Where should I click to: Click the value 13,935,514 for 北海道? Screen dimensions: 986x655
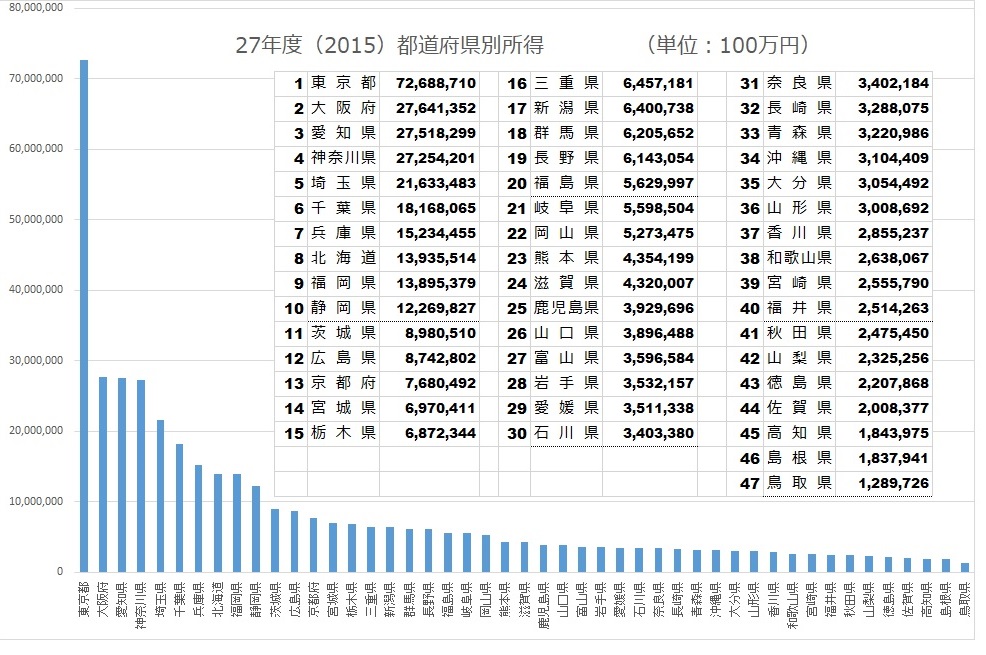436,258
